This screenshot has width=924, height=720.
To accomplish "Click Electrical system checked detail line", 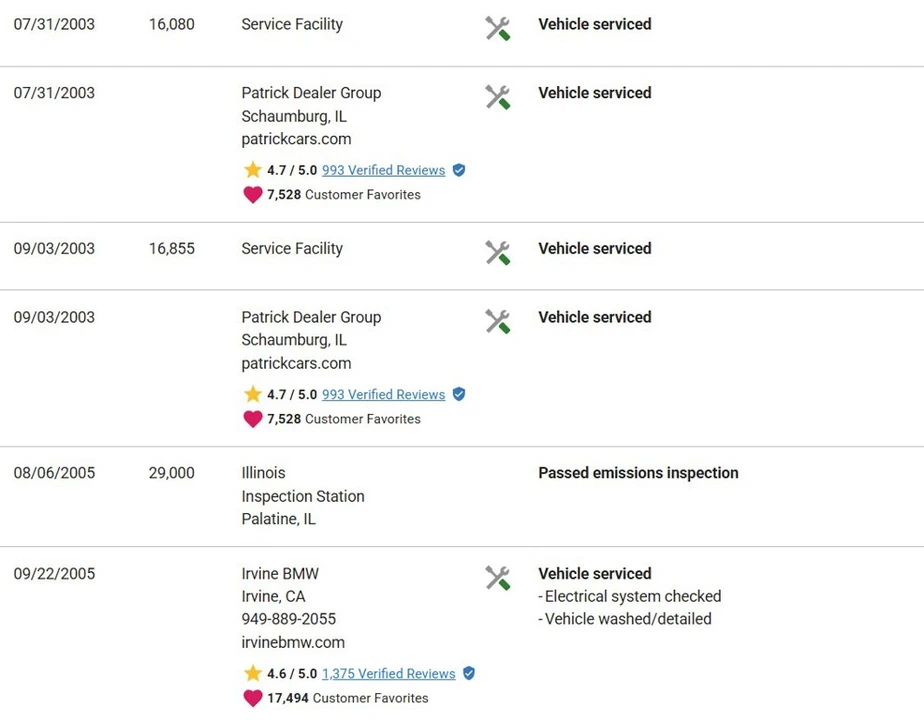I will click(629, 596).
